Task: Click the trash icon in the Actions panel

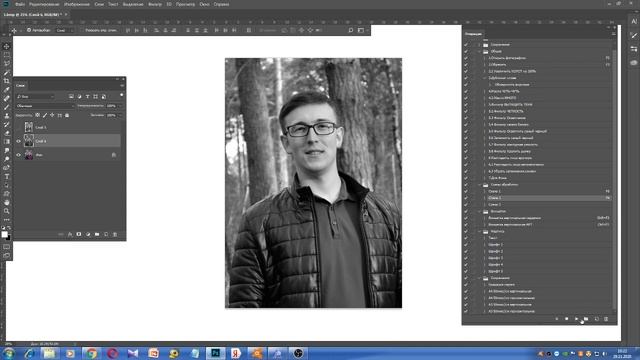Action: (606, 319)
